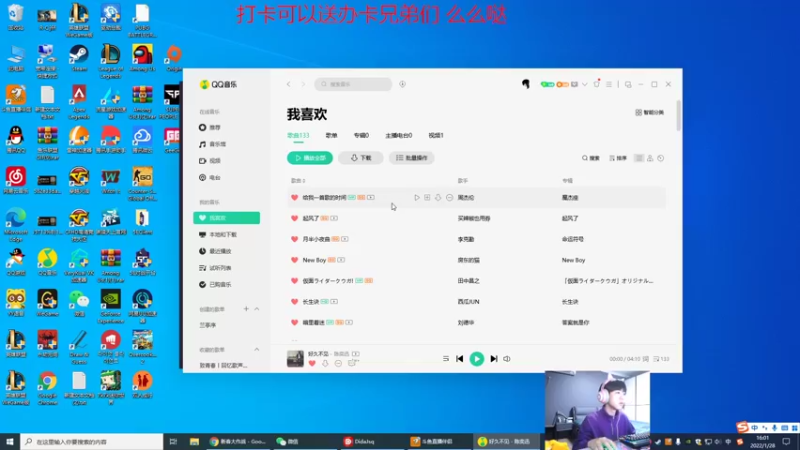Expand the account dropdown chevron in title bar
Screen dimensions: 800x450
pyautogui.click(x=585, y=84)
